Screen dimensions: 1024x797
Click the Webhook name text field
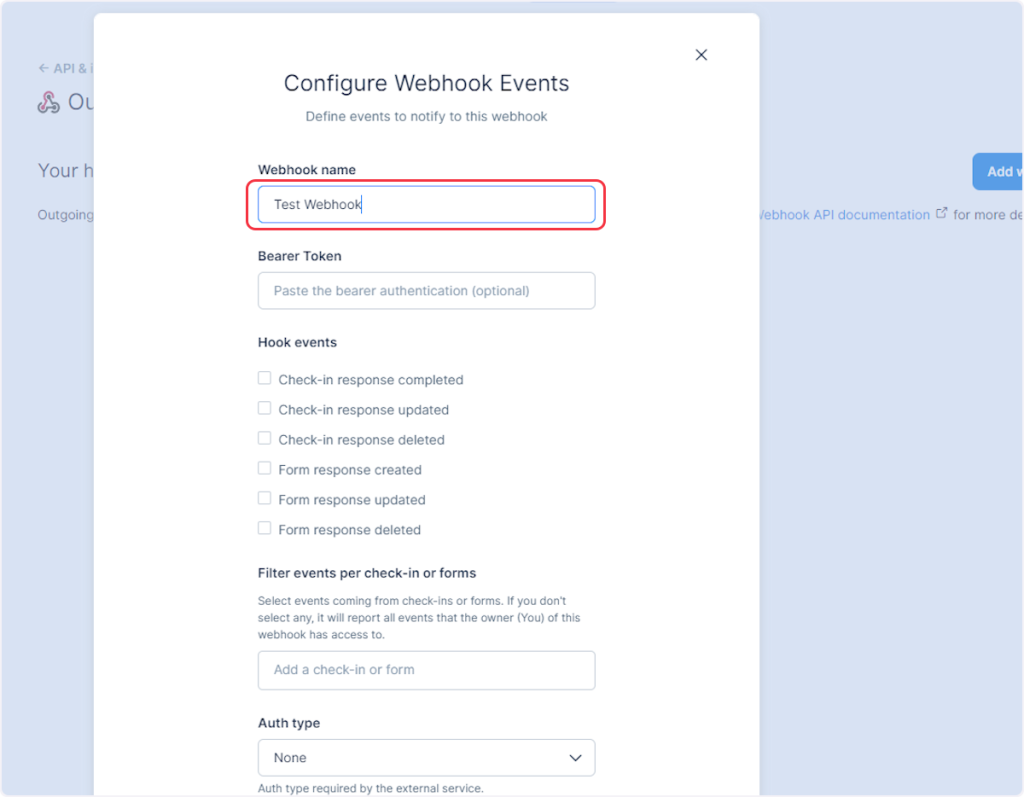click(426, 204)
